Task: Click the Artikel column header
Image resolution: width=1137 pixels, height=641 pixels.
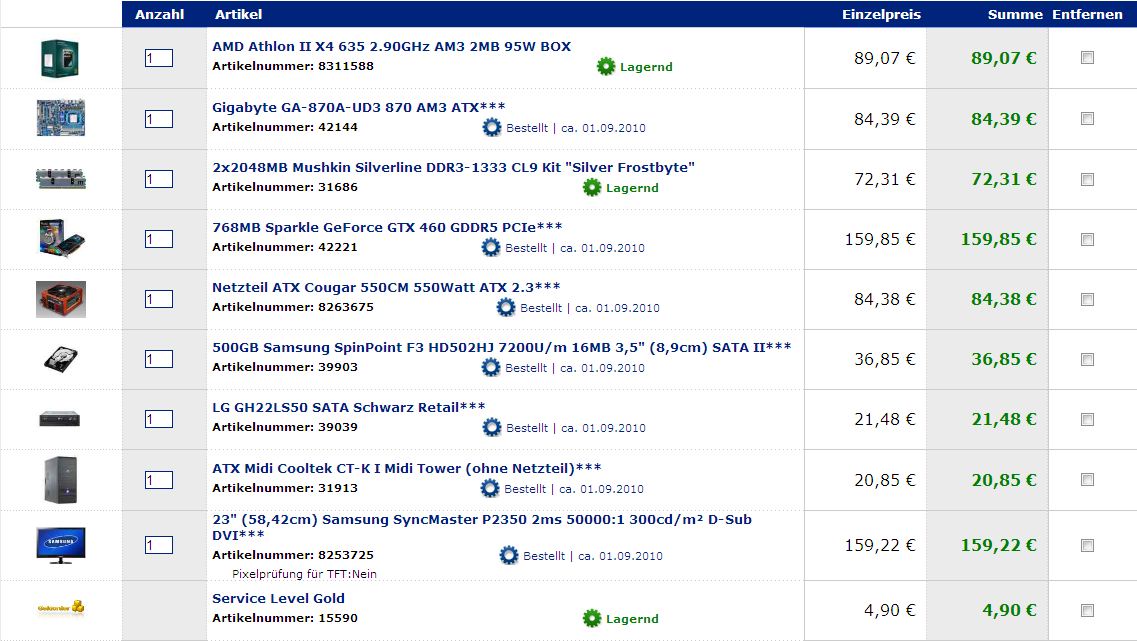Action: [x=239, y=15]
